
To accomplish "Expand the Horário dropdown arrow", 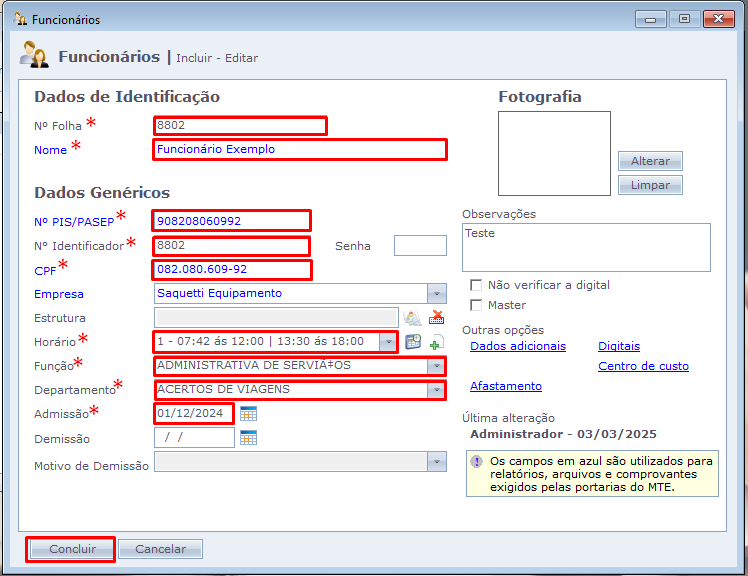I will point(388,342).
